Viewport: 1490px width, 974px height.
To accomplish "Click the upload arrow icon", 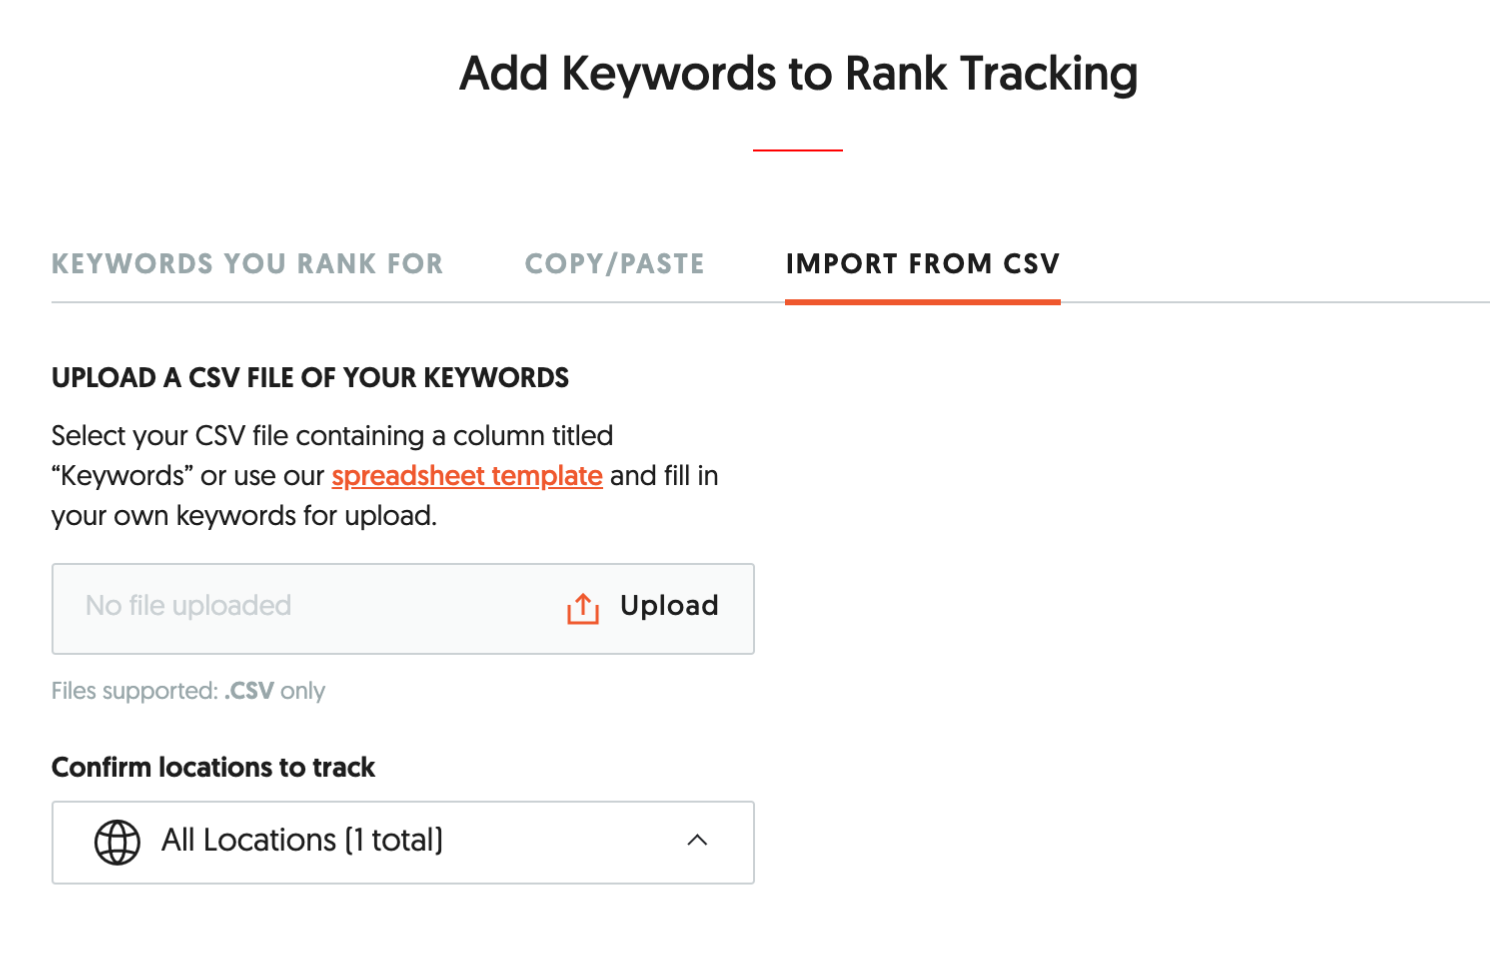I will click(x=583, y=608).
